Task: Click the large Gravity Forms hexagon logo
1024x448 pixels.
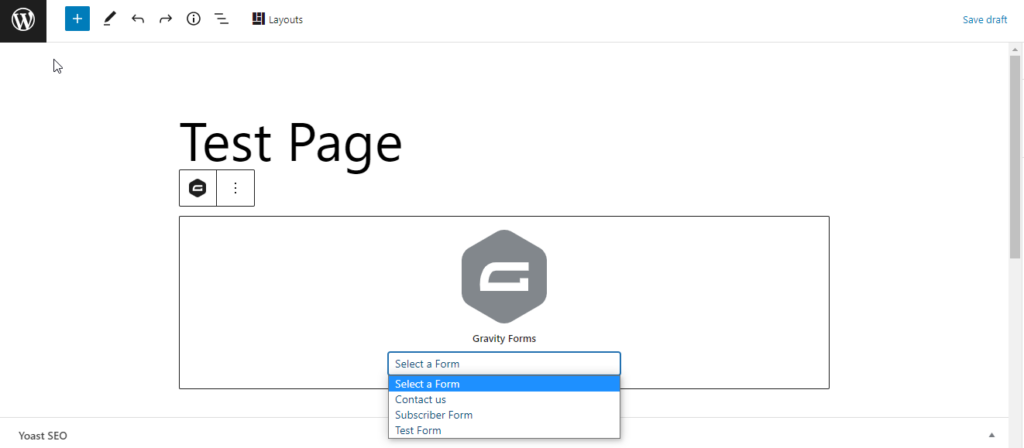Action: pyautogui.click(x=504, y=276)
